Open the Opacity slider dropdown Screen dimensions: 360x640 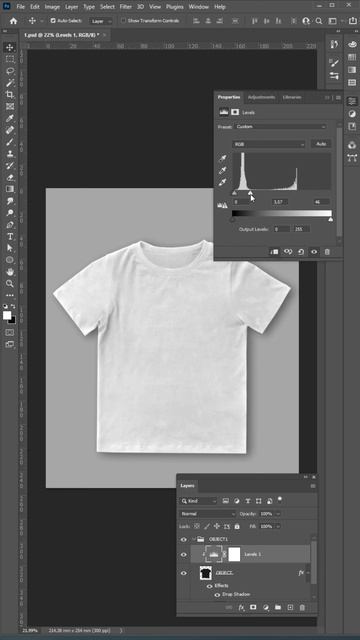[278, 514]
